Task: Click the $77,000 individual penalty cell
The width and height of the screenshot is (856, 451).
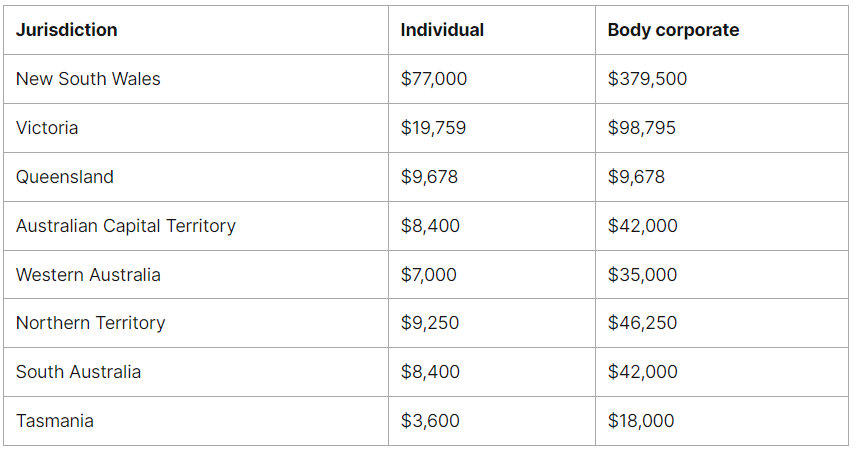Action: point(433,79)
